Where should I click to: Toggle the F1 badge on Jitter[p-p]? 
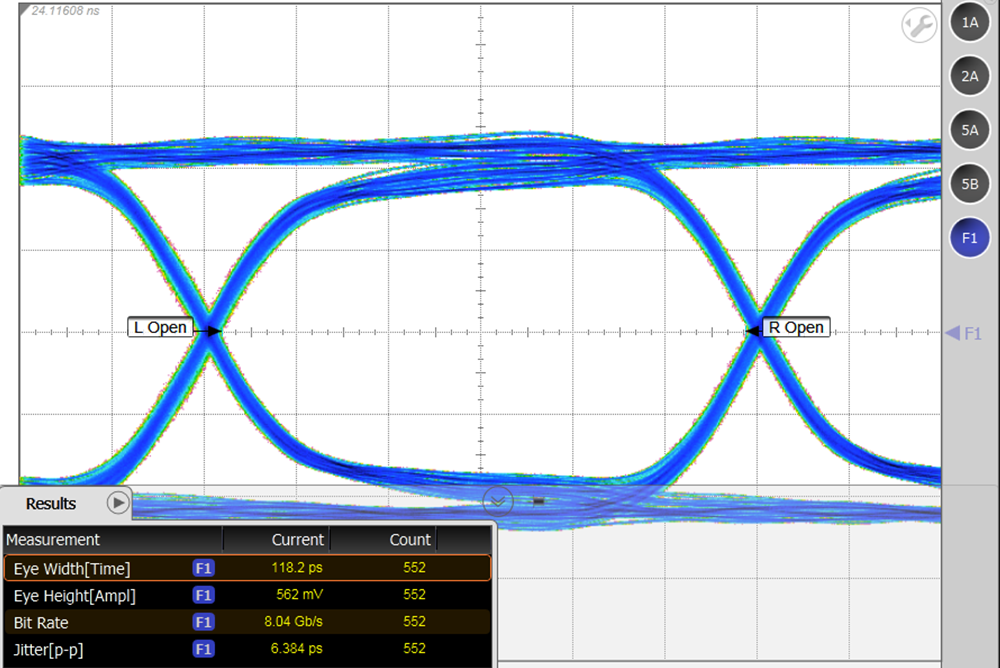(203, 648)
